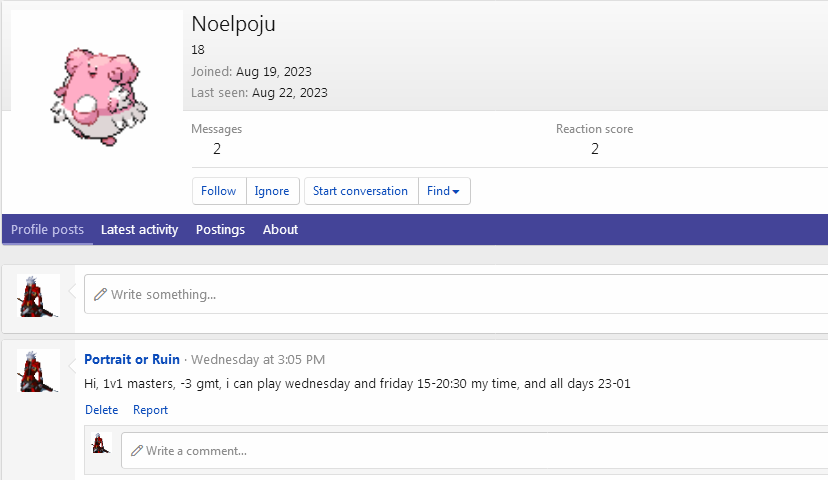Click avatar beside the Write something box
The width and height of the screenshot is (828, 480).
pos(39,295)
